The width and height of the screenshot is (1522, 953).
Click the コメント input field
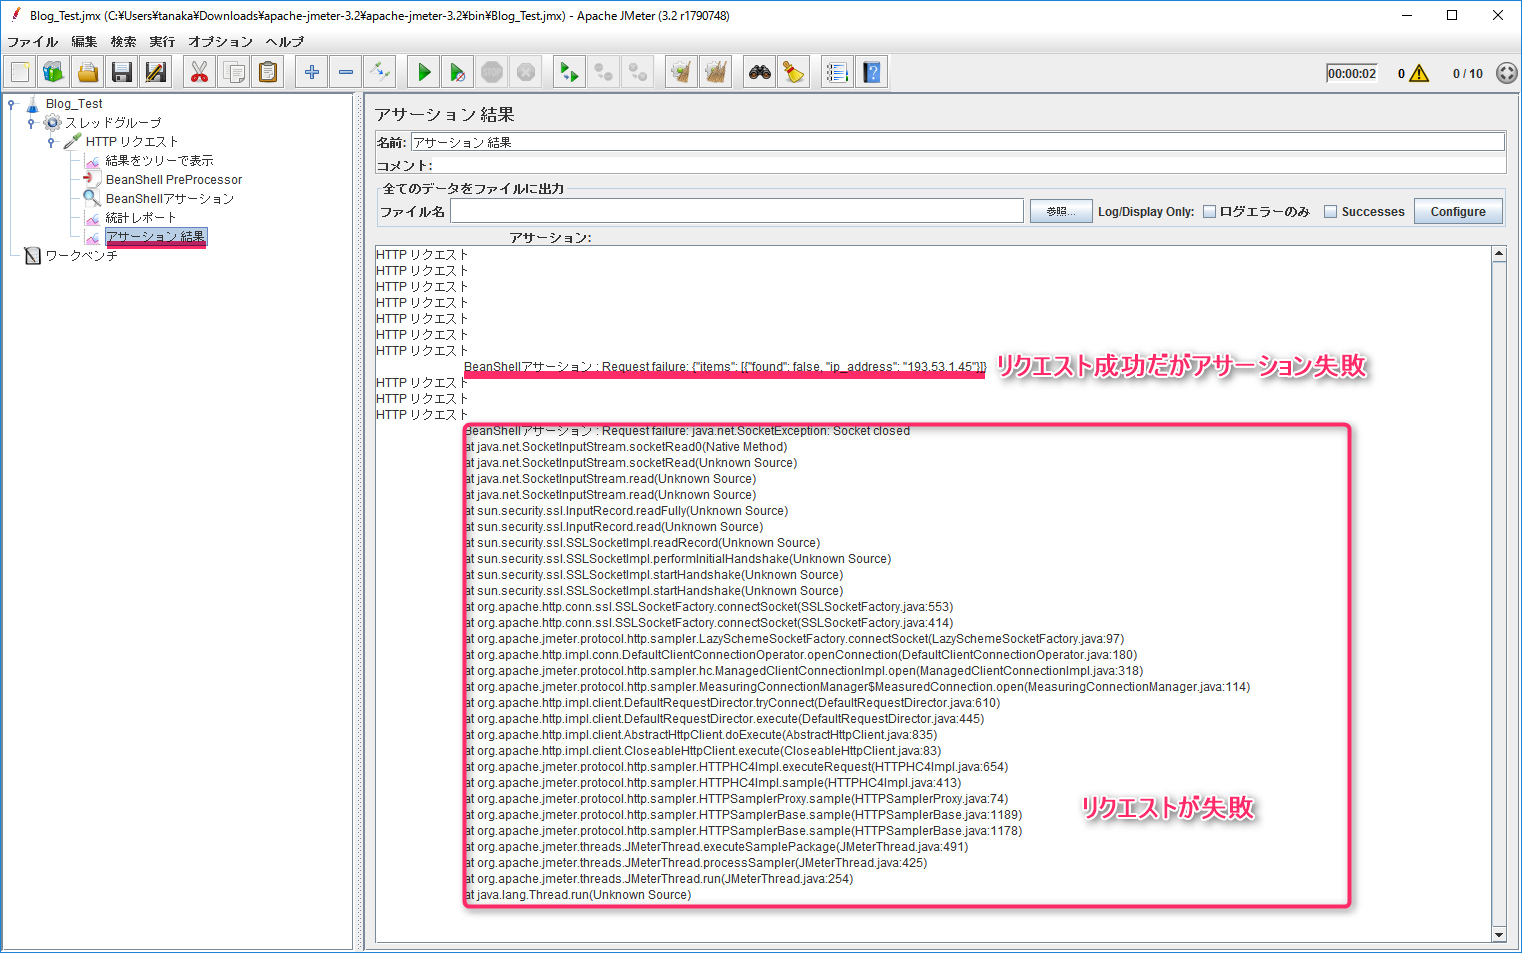click(969, 165)
